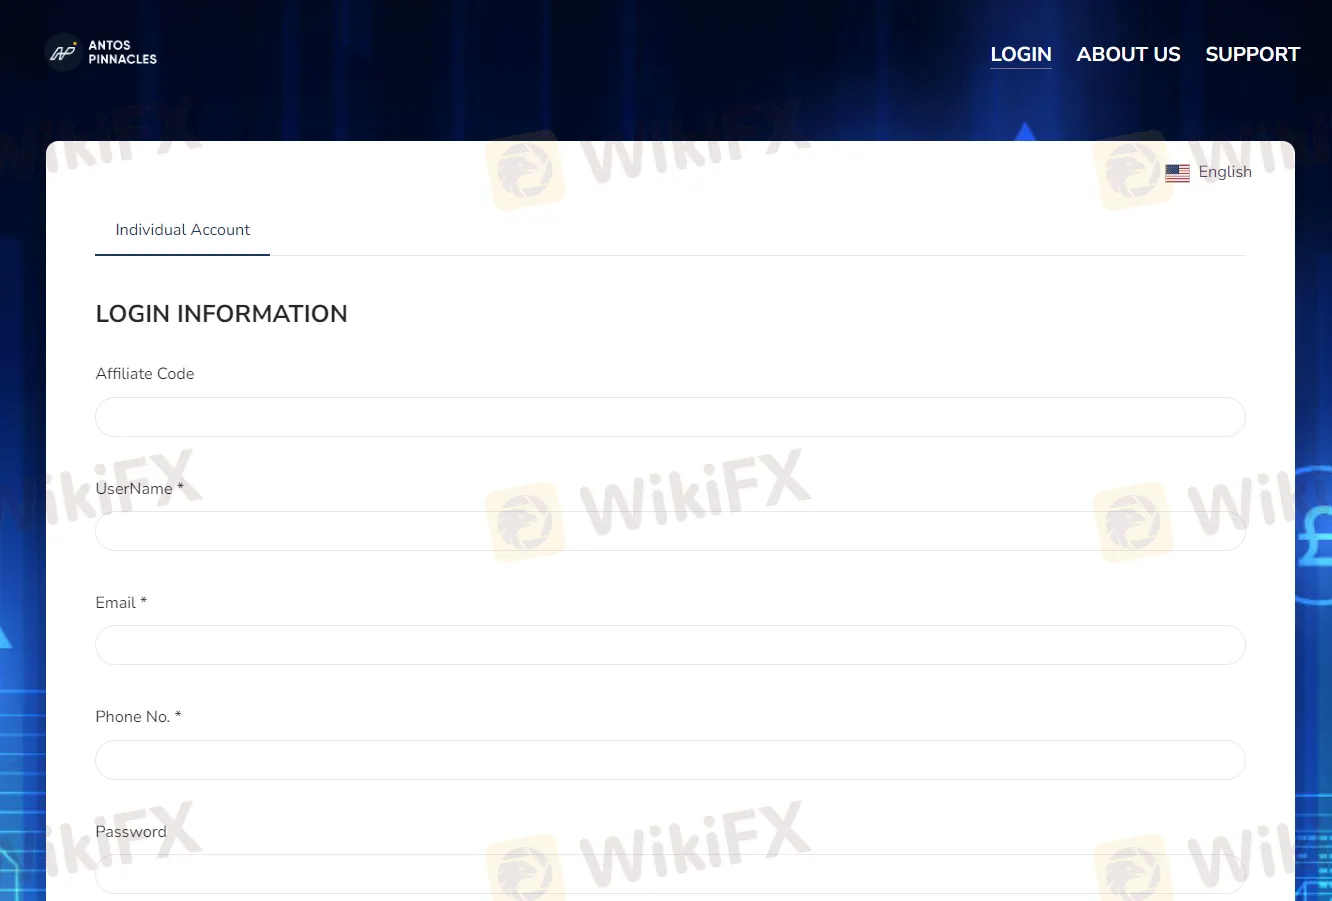Focus the Phone No. input field
The image size is (1332, 901).
click(x=670, y=760)
